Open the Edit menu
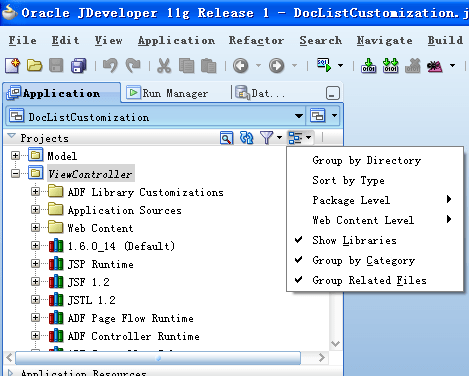This screenshot has height=376, width=469. coord(65,40)
